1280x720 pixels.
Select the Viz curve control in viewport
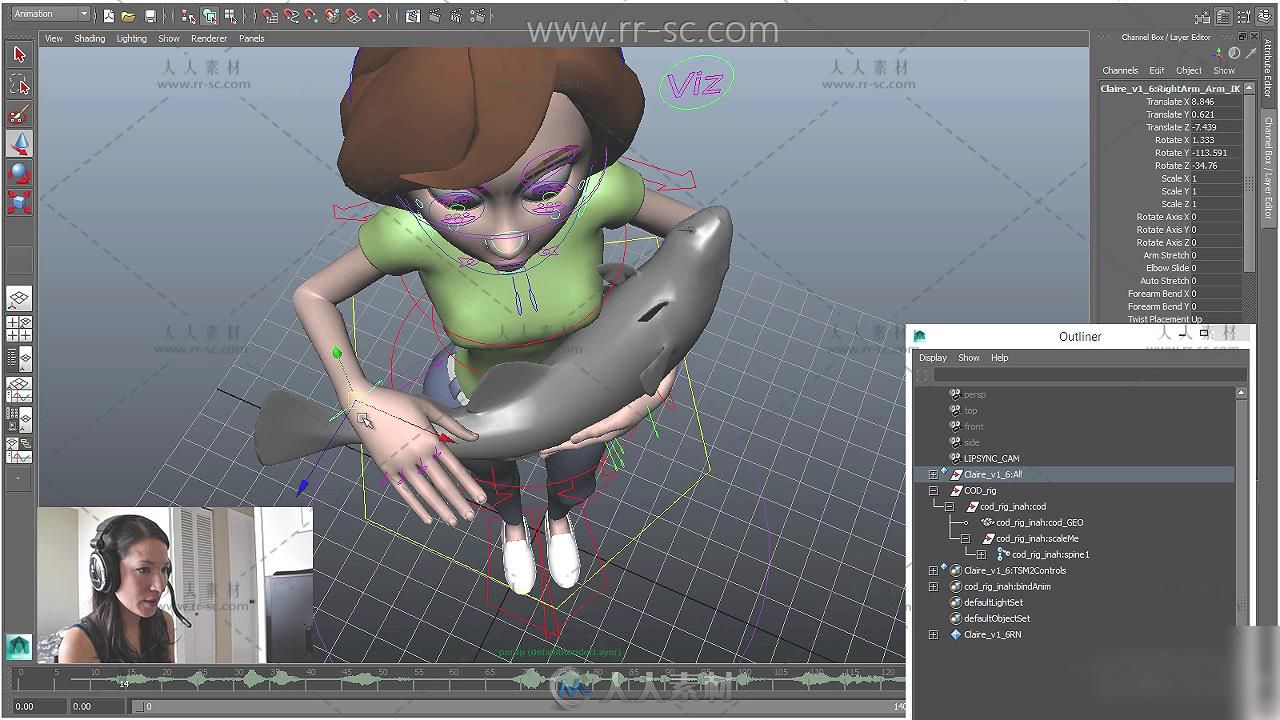[696, 83]
